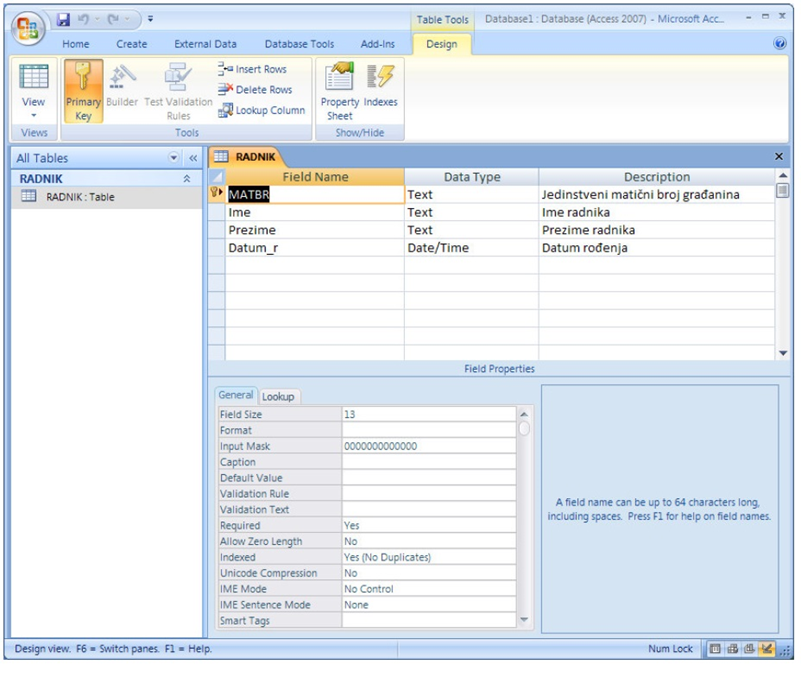
Task: Select RADNIK : Table in navigation pane
Action: [x=80, y=197]
